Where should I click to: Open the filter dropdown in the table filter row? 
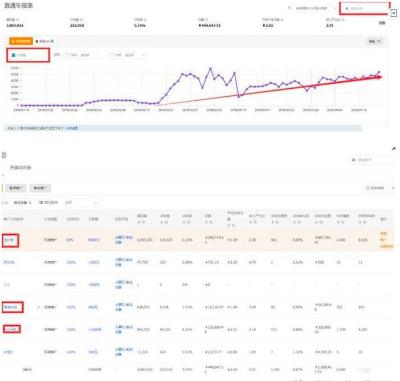point(81,202)
